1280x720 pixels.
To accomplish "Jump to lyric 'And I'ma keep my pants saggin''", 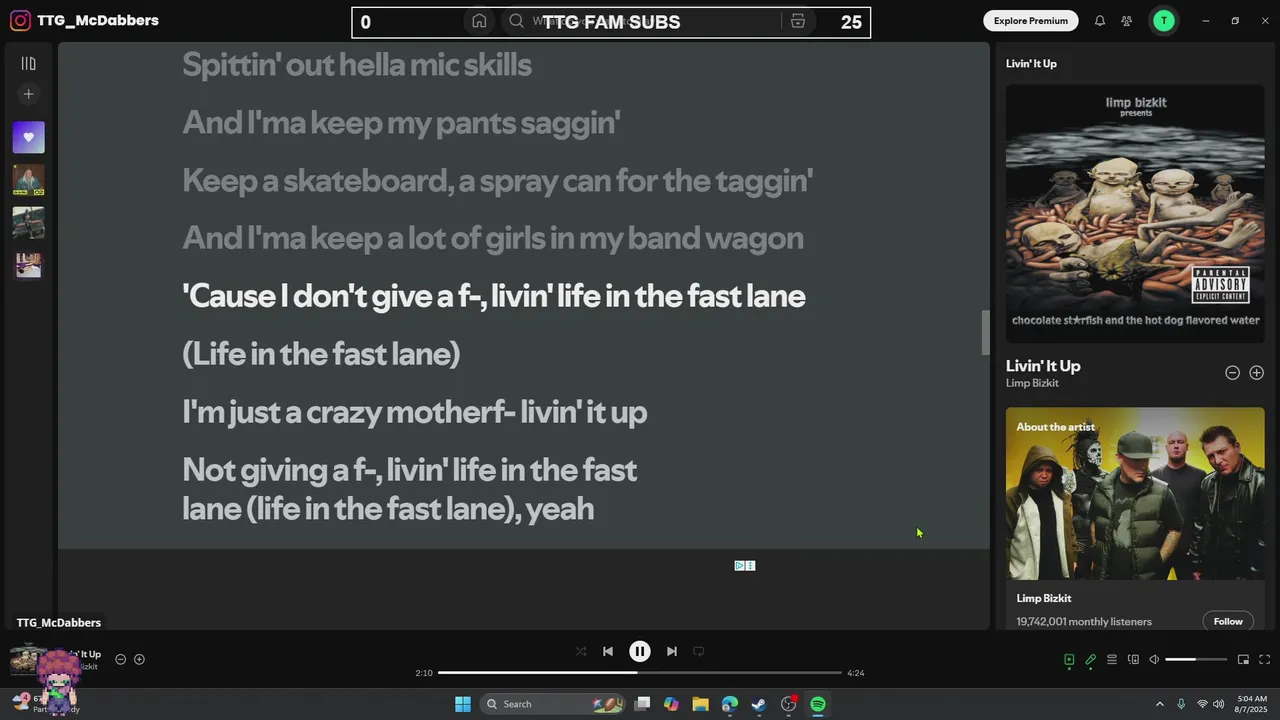I will click(x=401, y=123).
